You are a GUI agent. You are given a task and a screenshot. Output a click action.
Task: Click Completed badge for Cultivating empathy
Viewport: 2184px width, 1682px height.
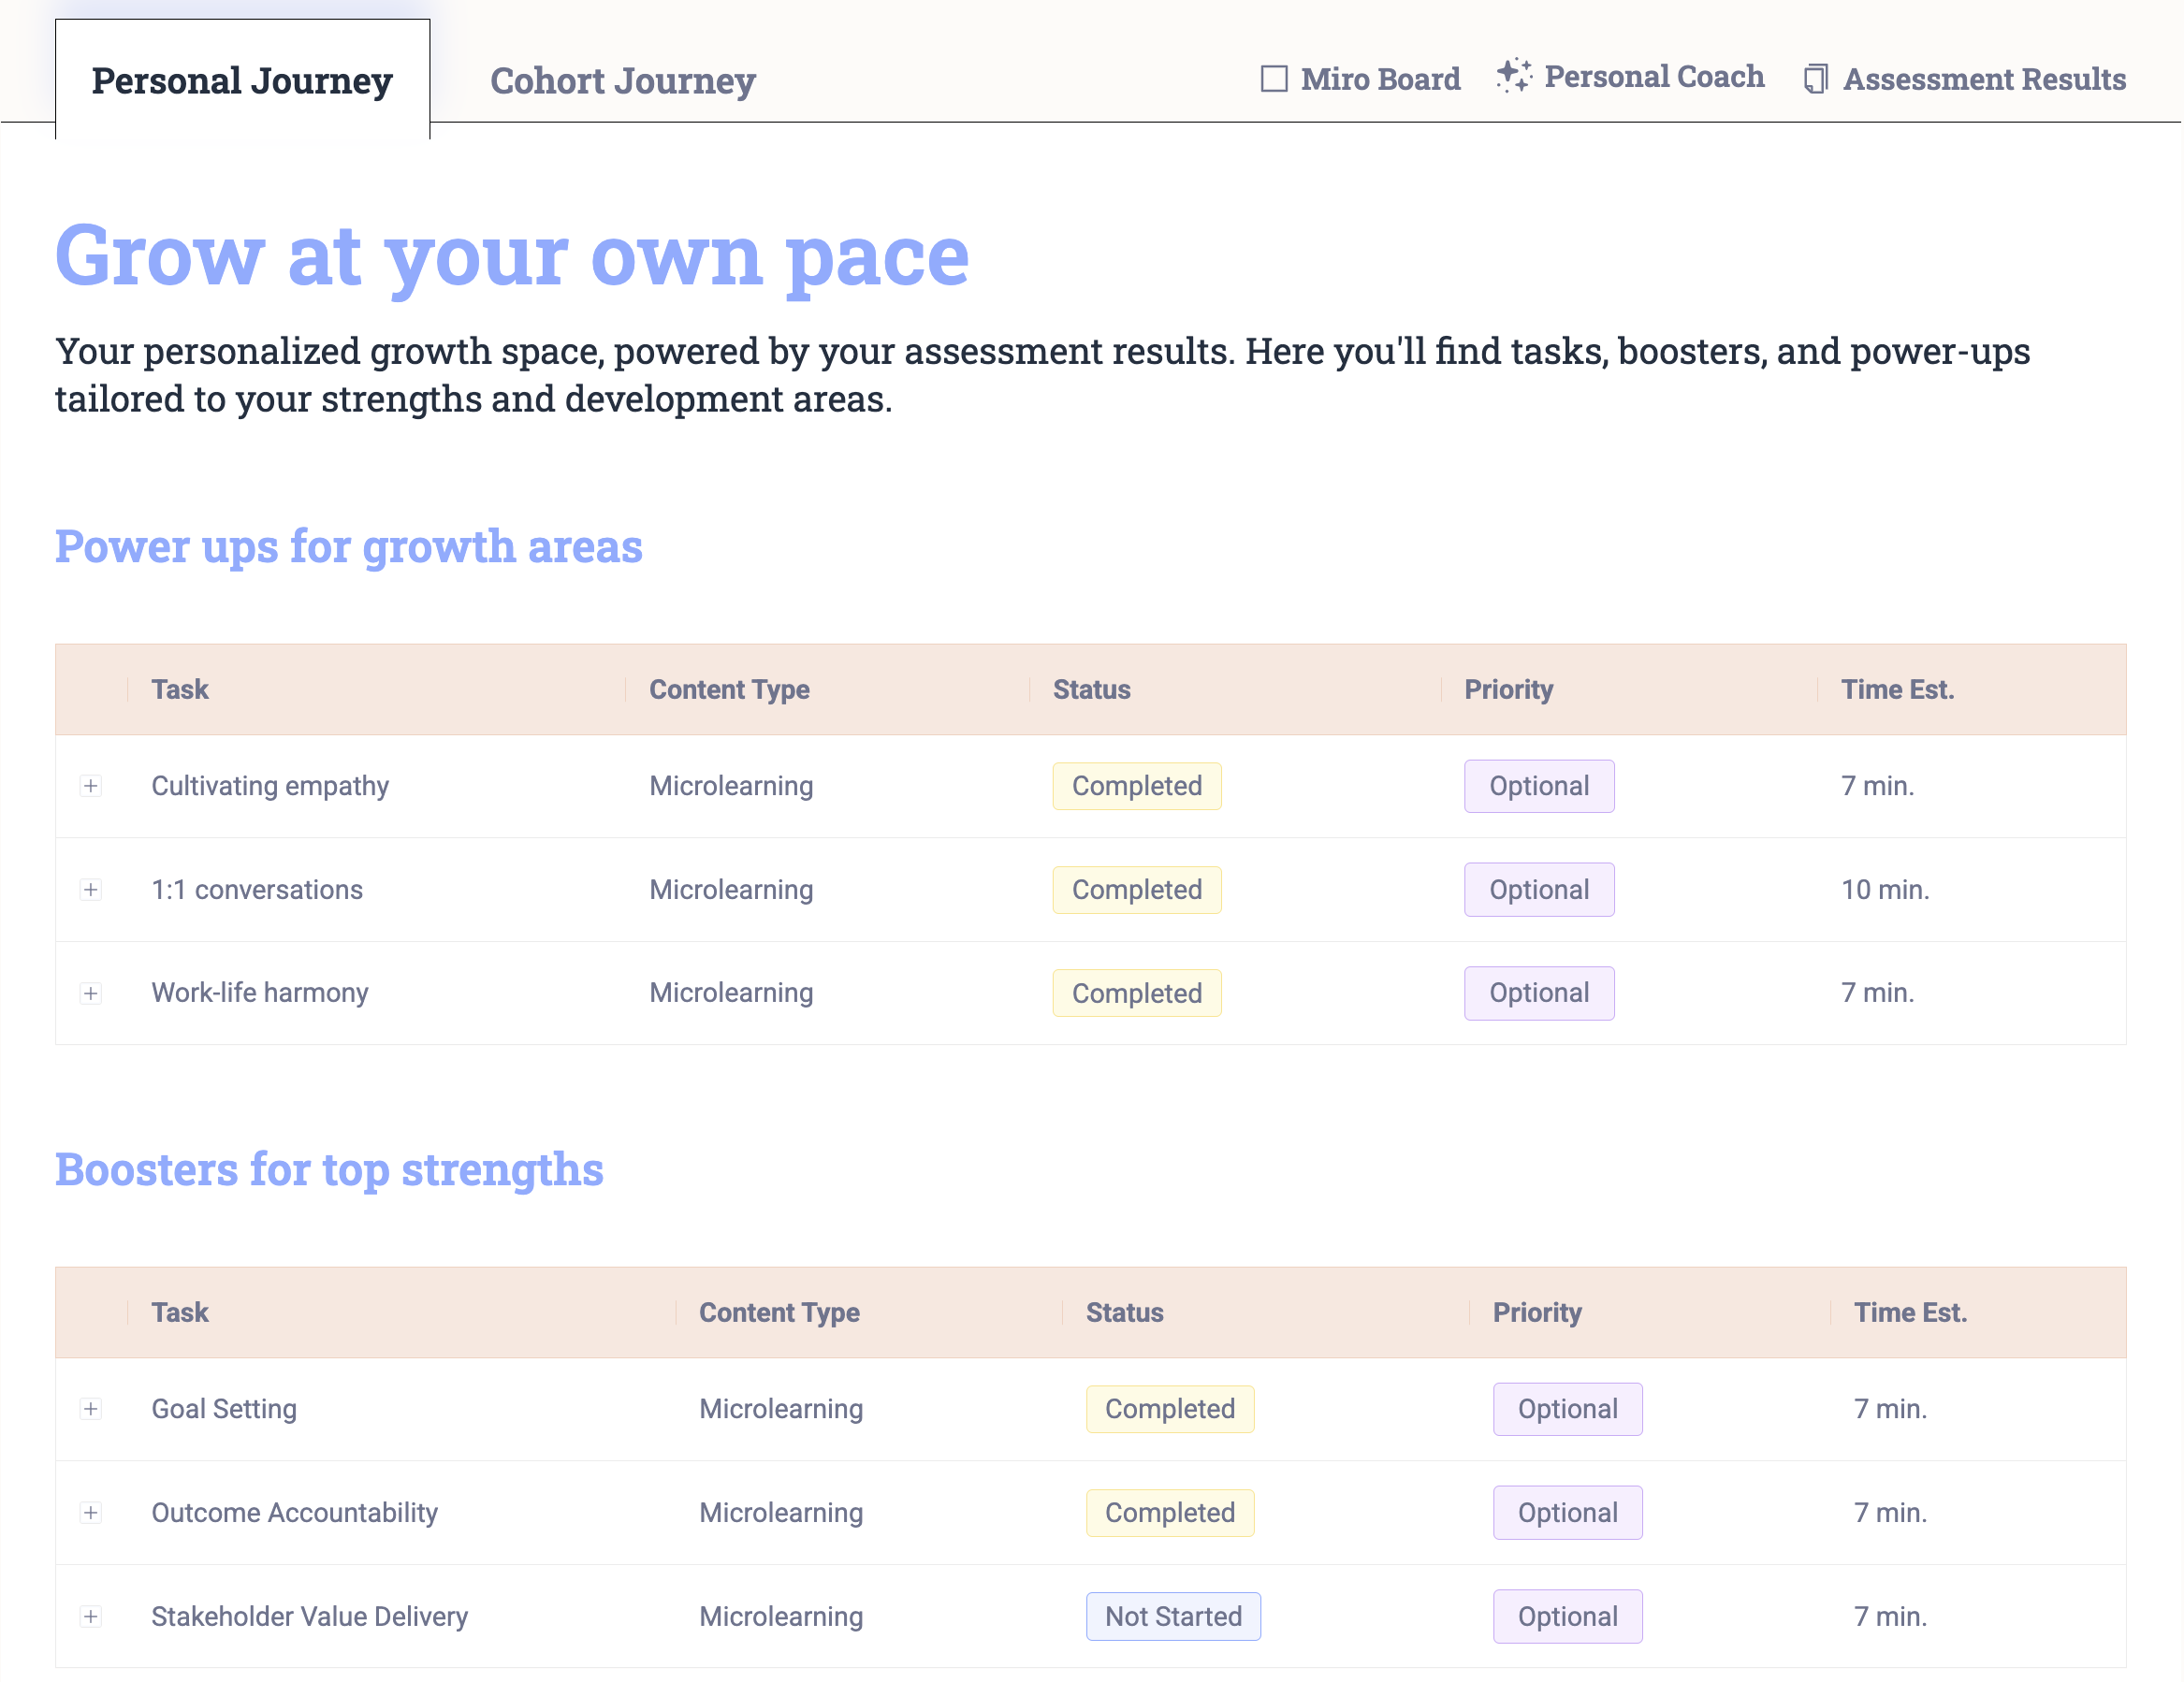click(x=1136, y=786)
